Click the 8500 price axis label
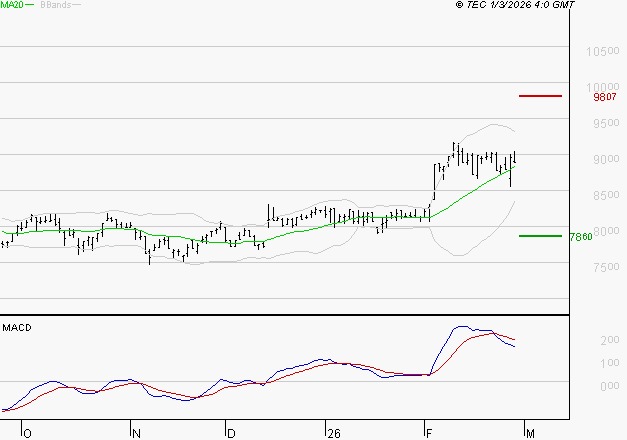 (606, 195)
